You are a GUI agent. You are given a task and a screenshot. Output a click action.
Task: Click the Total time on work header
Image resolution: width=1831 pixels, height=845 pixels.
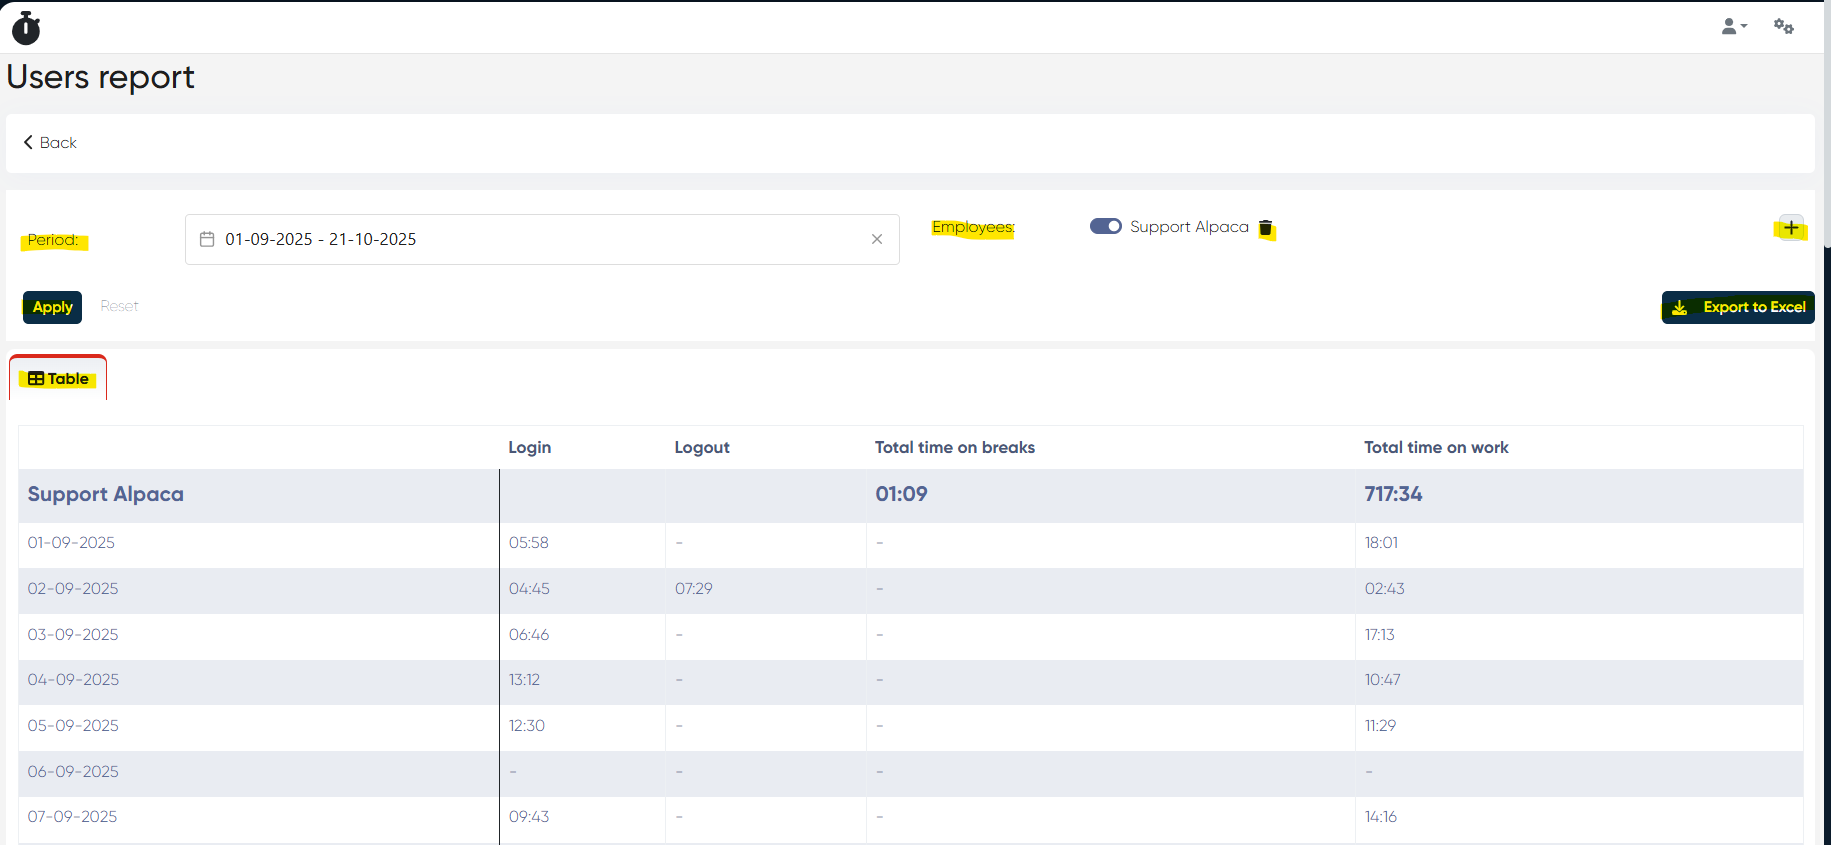[x=1436, y=448]
